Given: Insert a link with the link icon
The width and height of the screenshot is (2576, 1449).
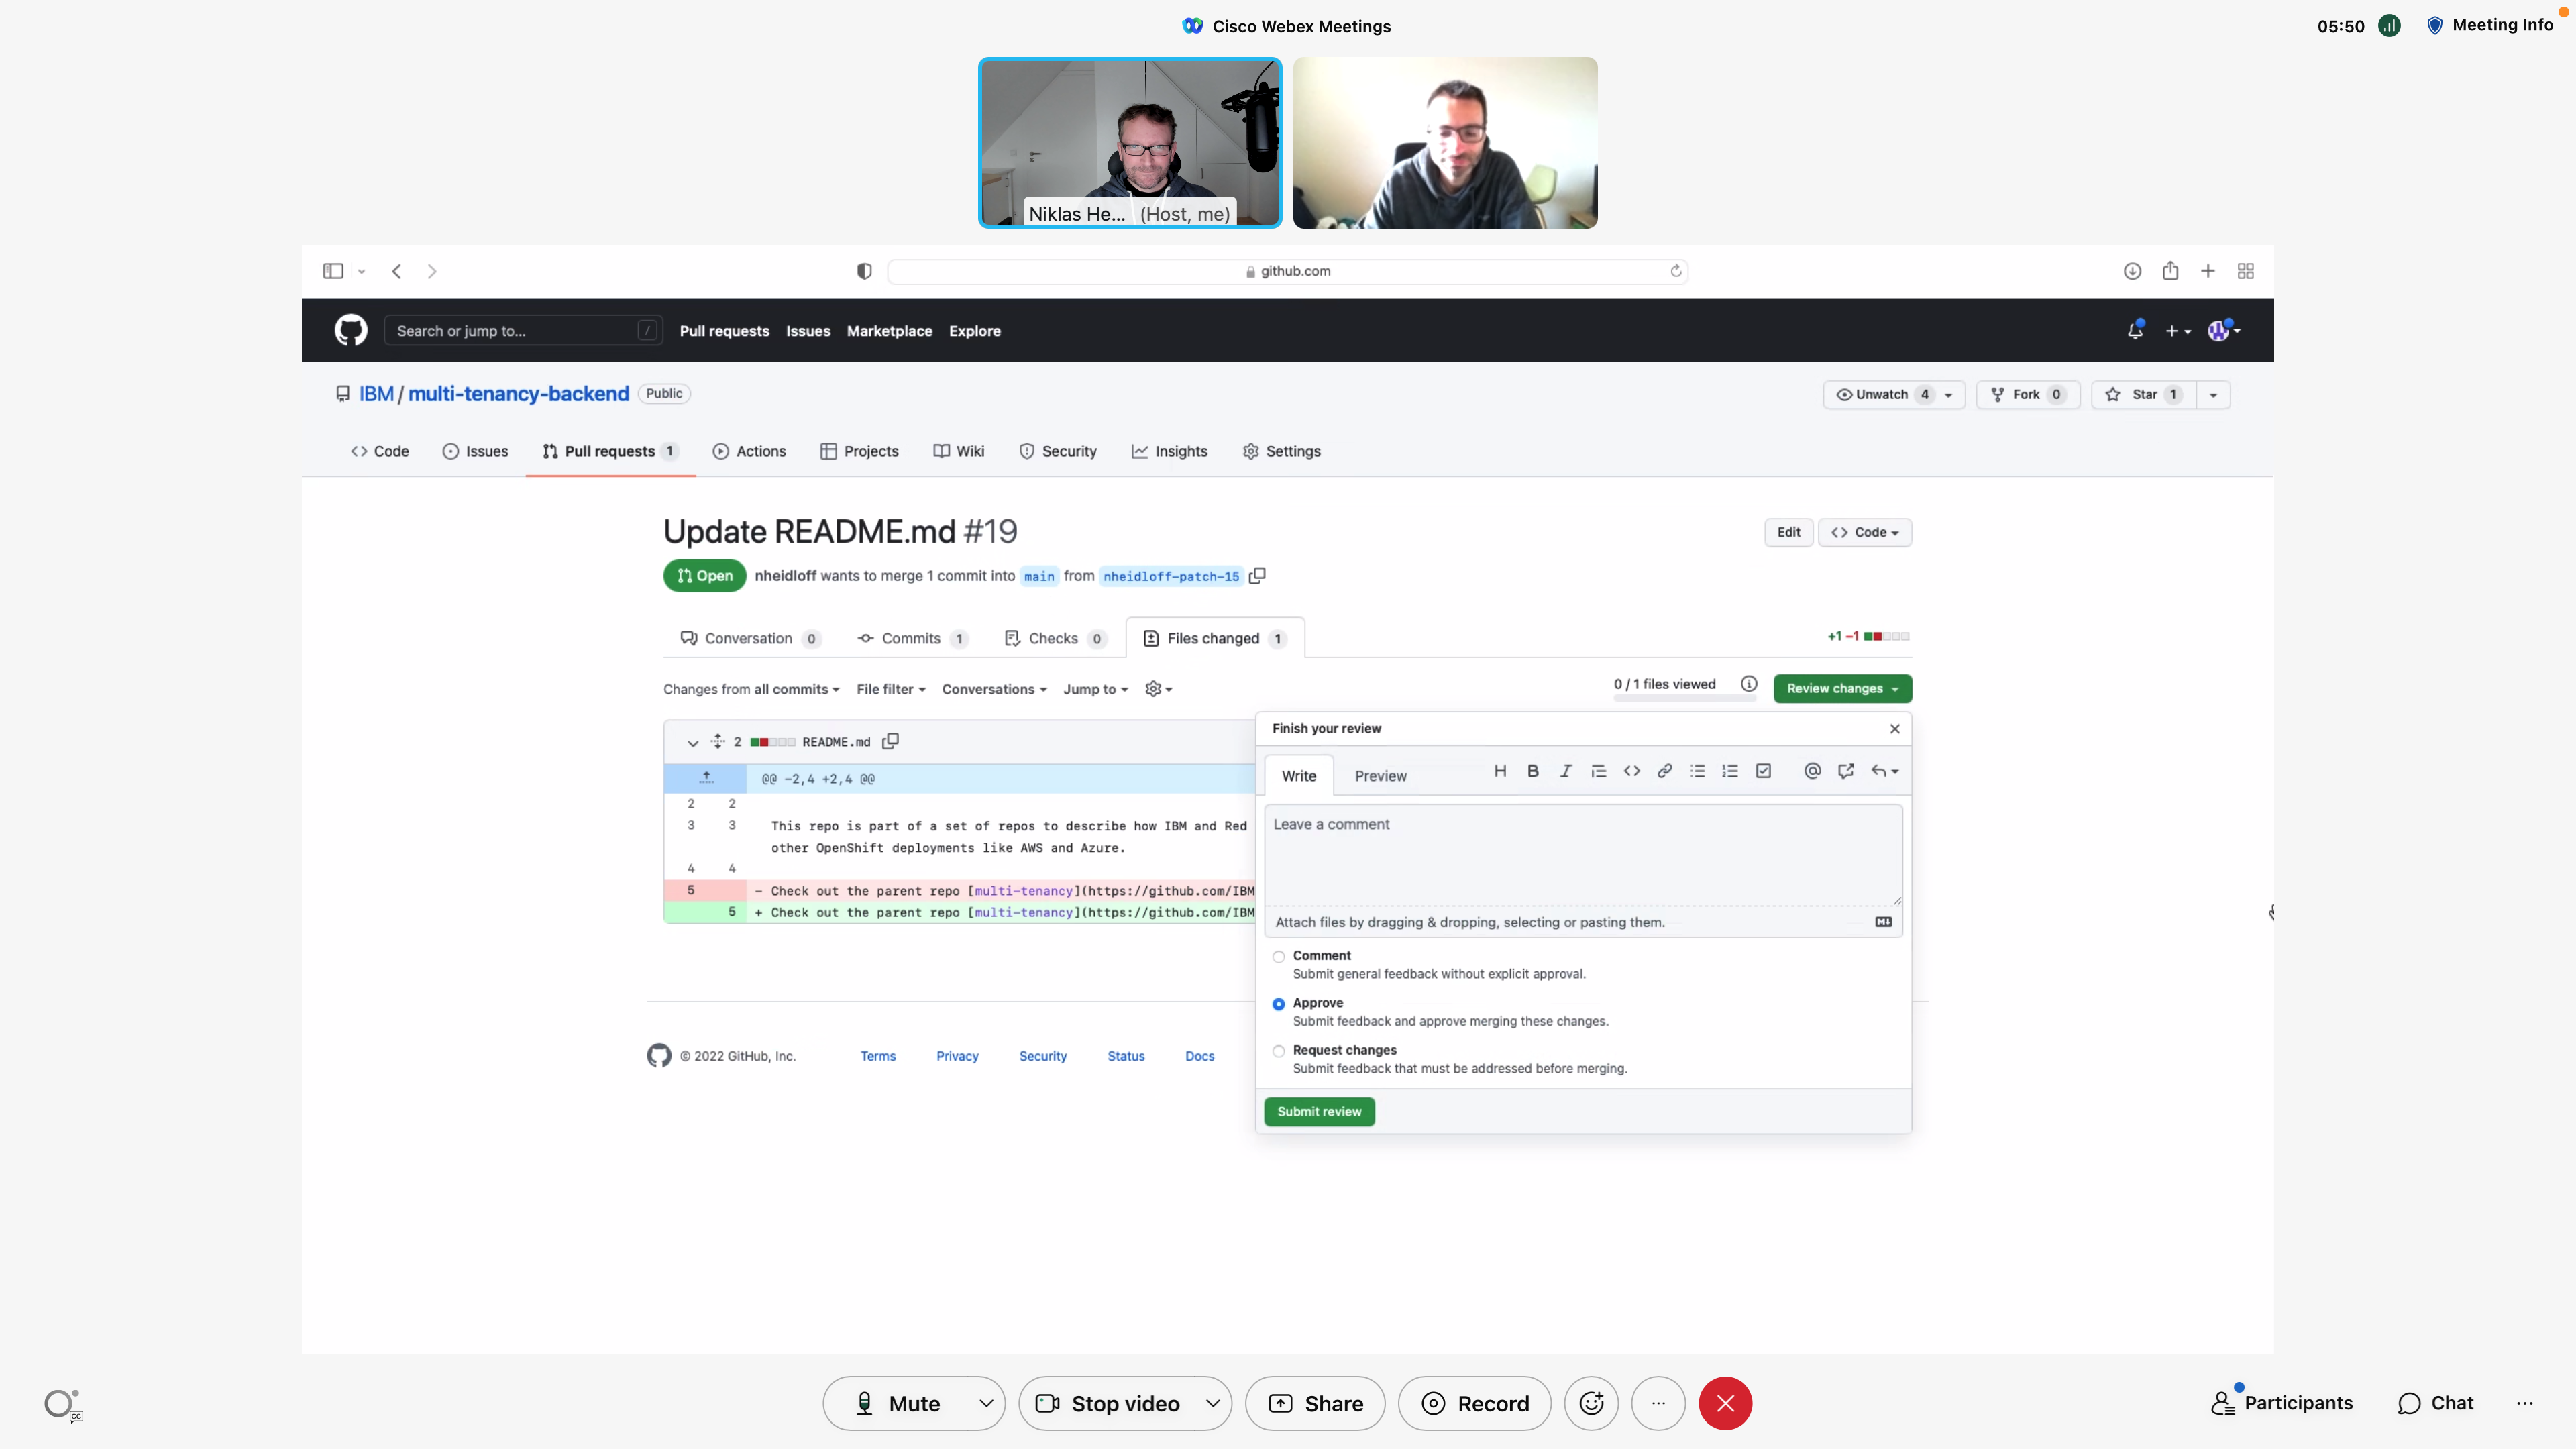Looking at the screenshot, I should (1665, 771).
